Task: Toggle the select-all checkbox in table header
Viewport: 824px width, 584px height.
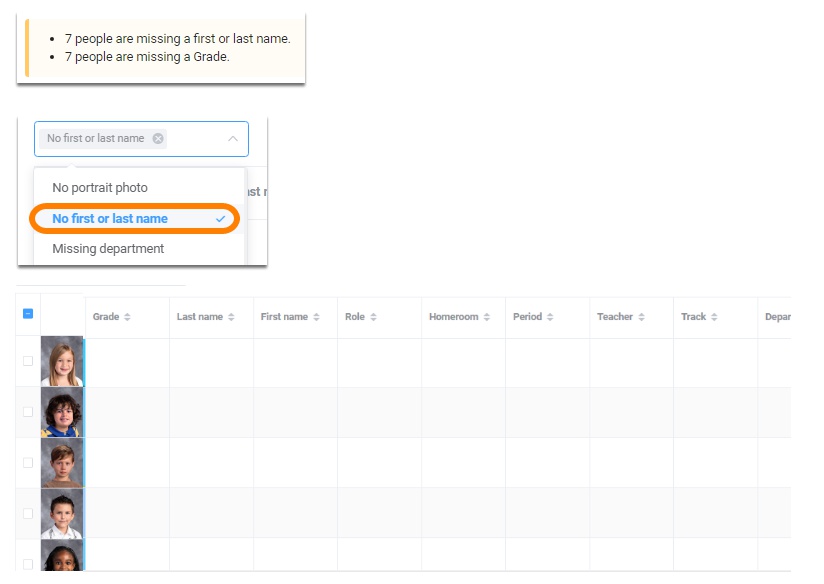Action: coord(28,314)
